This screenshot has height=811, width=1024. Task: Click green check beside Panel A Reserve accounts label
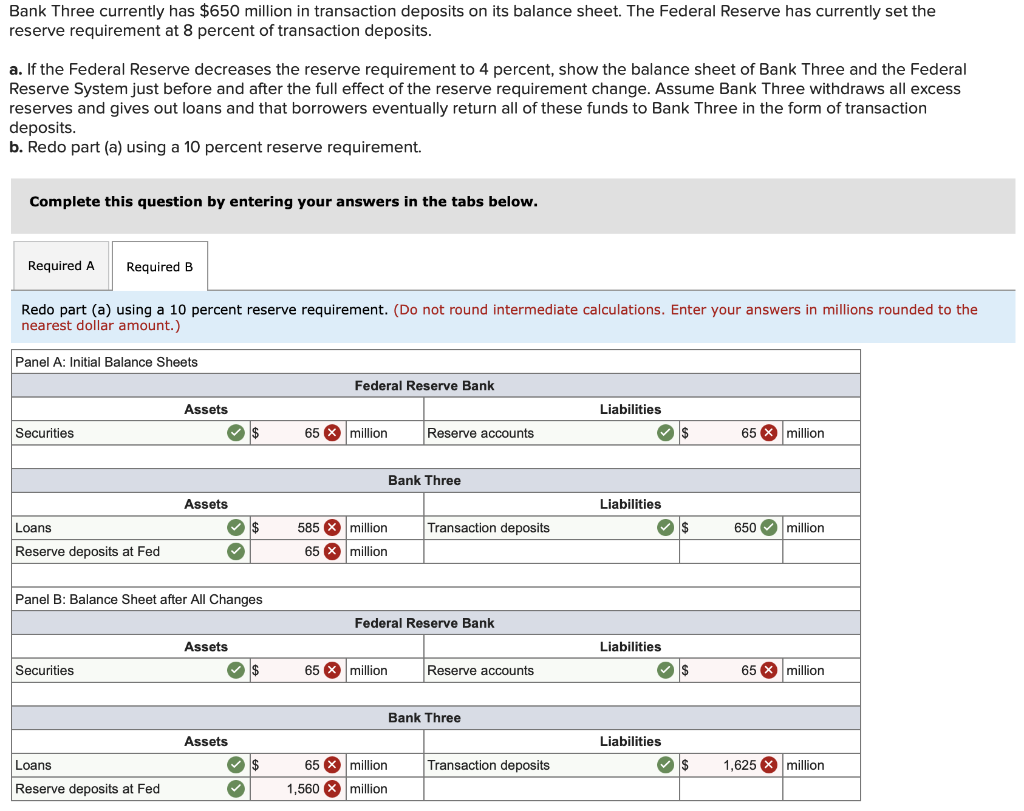[x=665, y=433]
